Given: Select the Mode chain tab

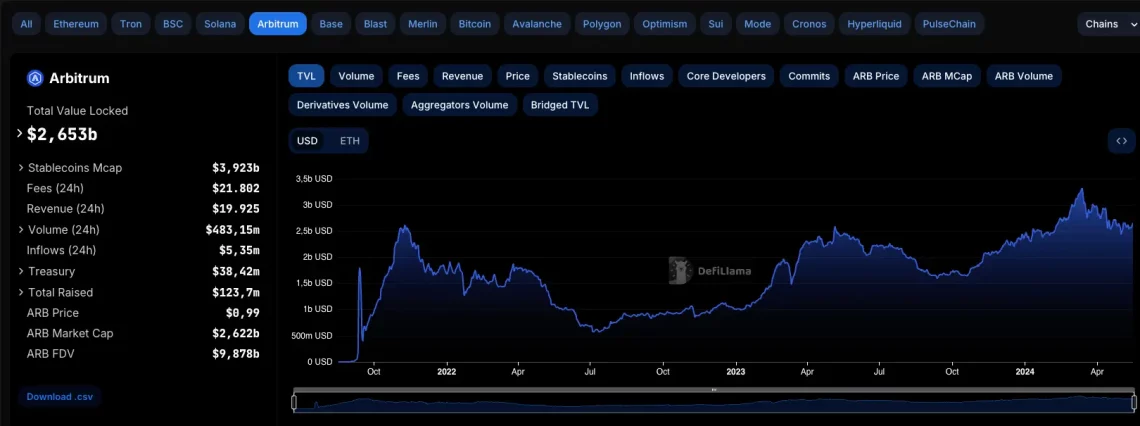Looking at the screenshot, I should 758,24.
